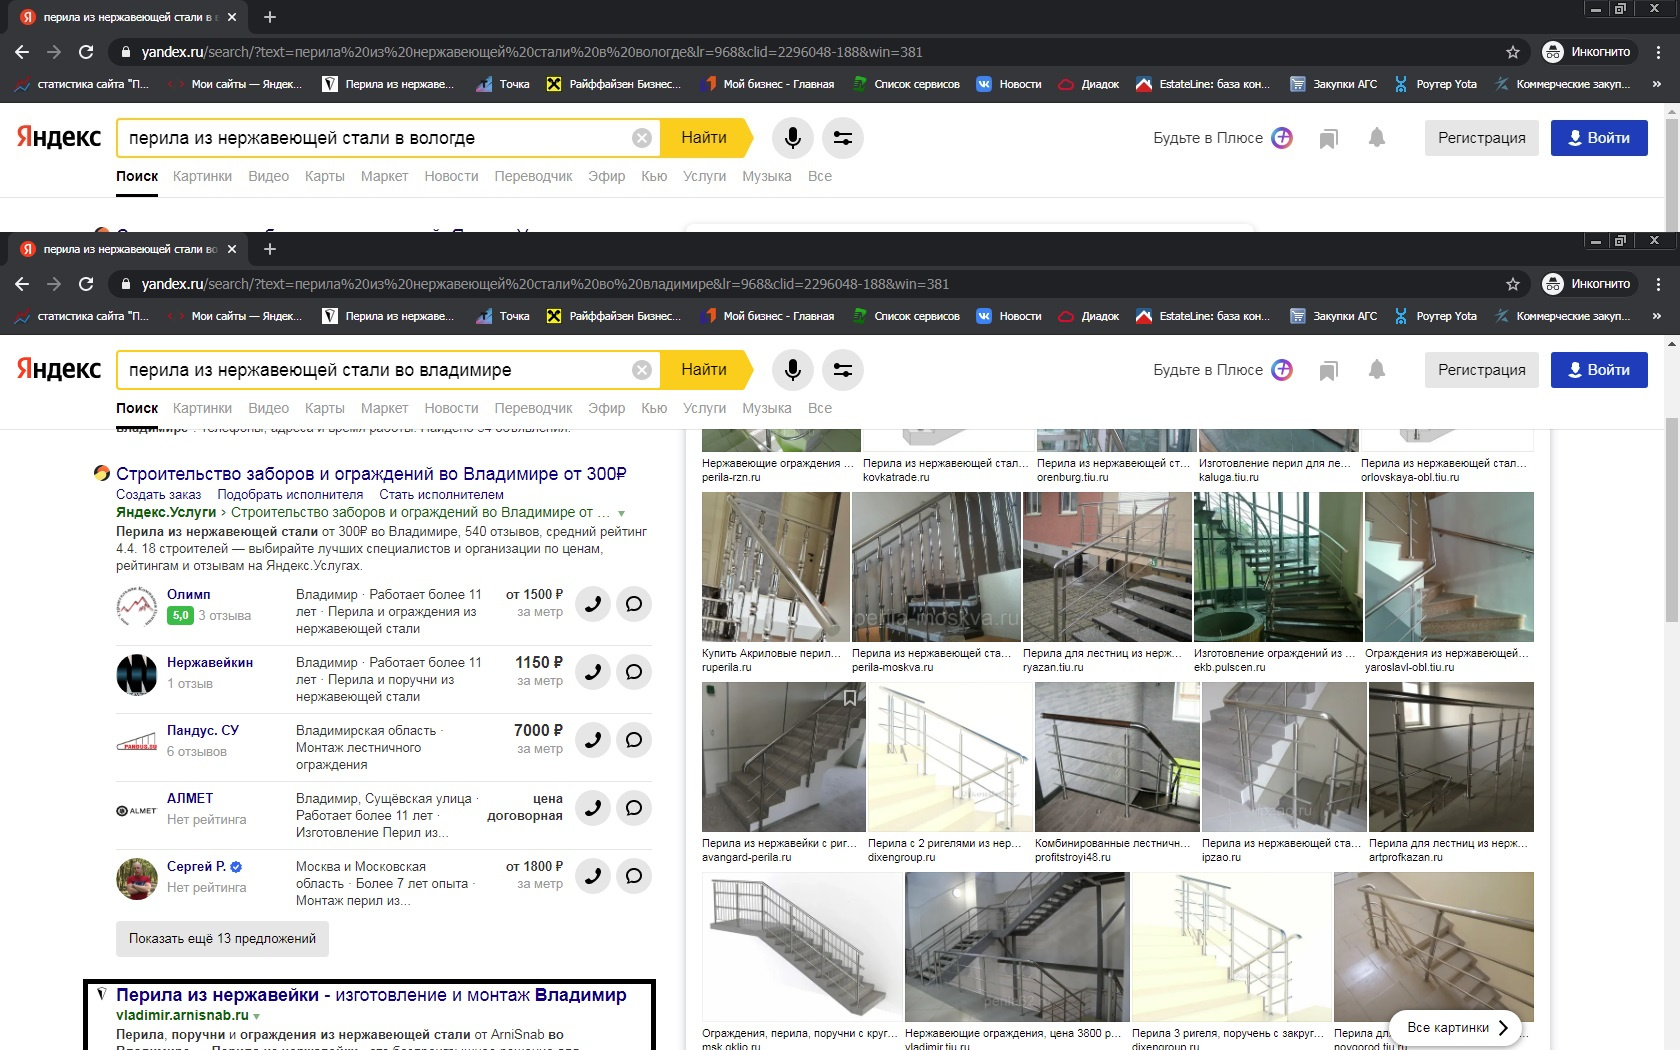This screenshot has width=1680, height=1050.
Task: Click Подобрать исполнителя link
Action: pyautogui.click(x=290, y=495)
